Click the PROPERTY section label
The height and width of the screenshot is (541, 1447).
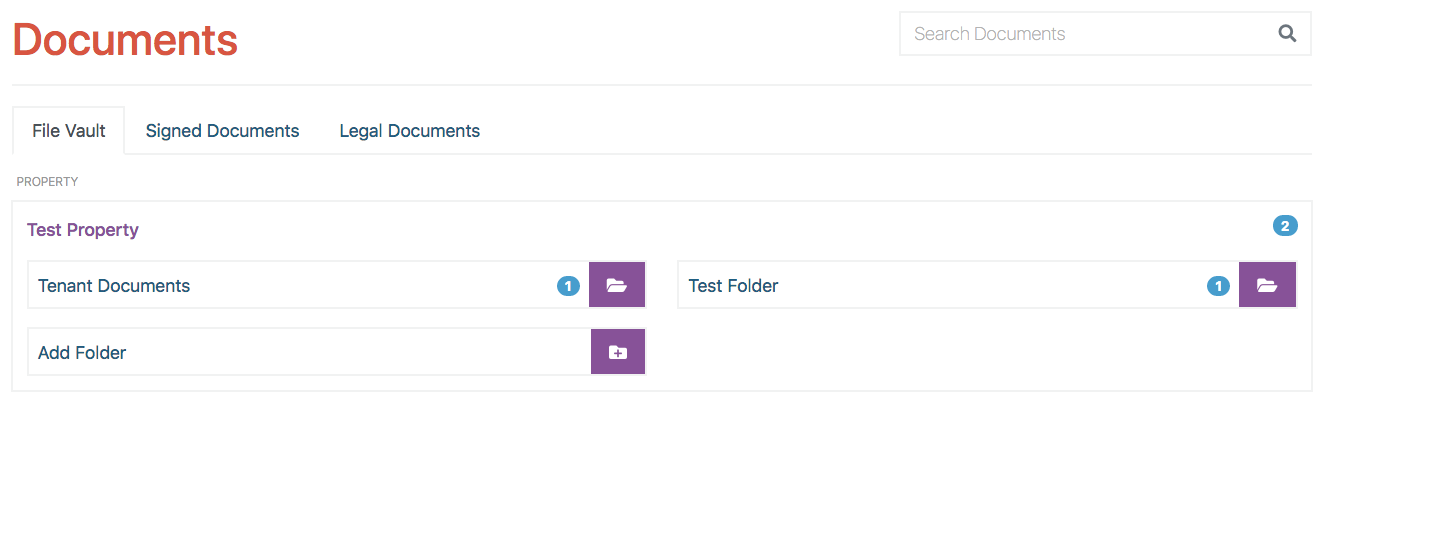[x=47, y=182]
